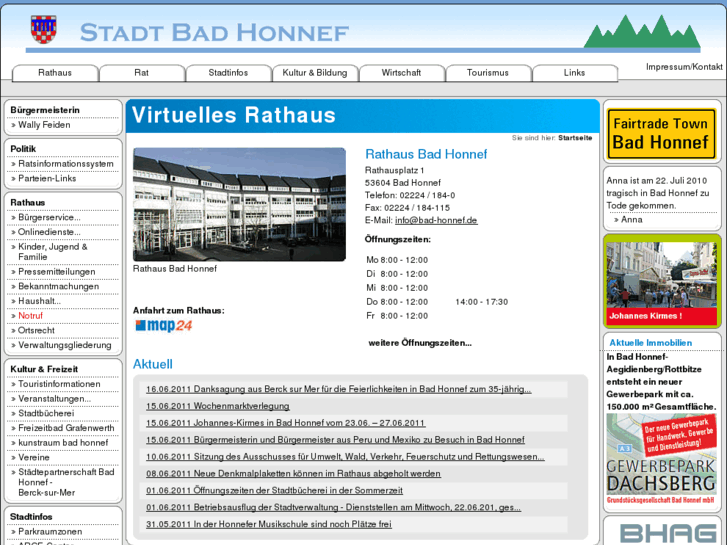This screenshot has width=727, height=545.
Task: Open Parkraumzonen sidebar link
Action: point(50,532)
